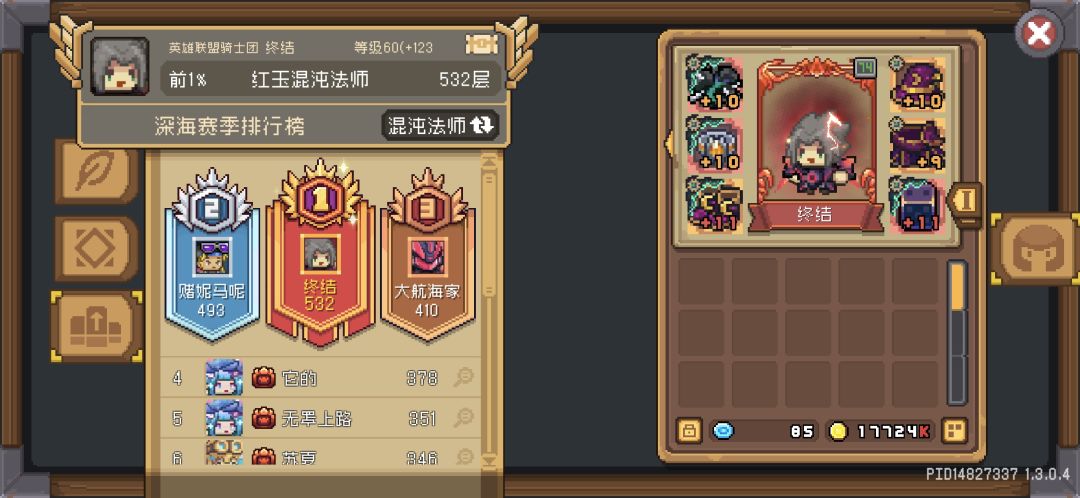The image size is (1080, 498).
Task: Open the leaf icon sidebar tab
Action: [96, 171]
